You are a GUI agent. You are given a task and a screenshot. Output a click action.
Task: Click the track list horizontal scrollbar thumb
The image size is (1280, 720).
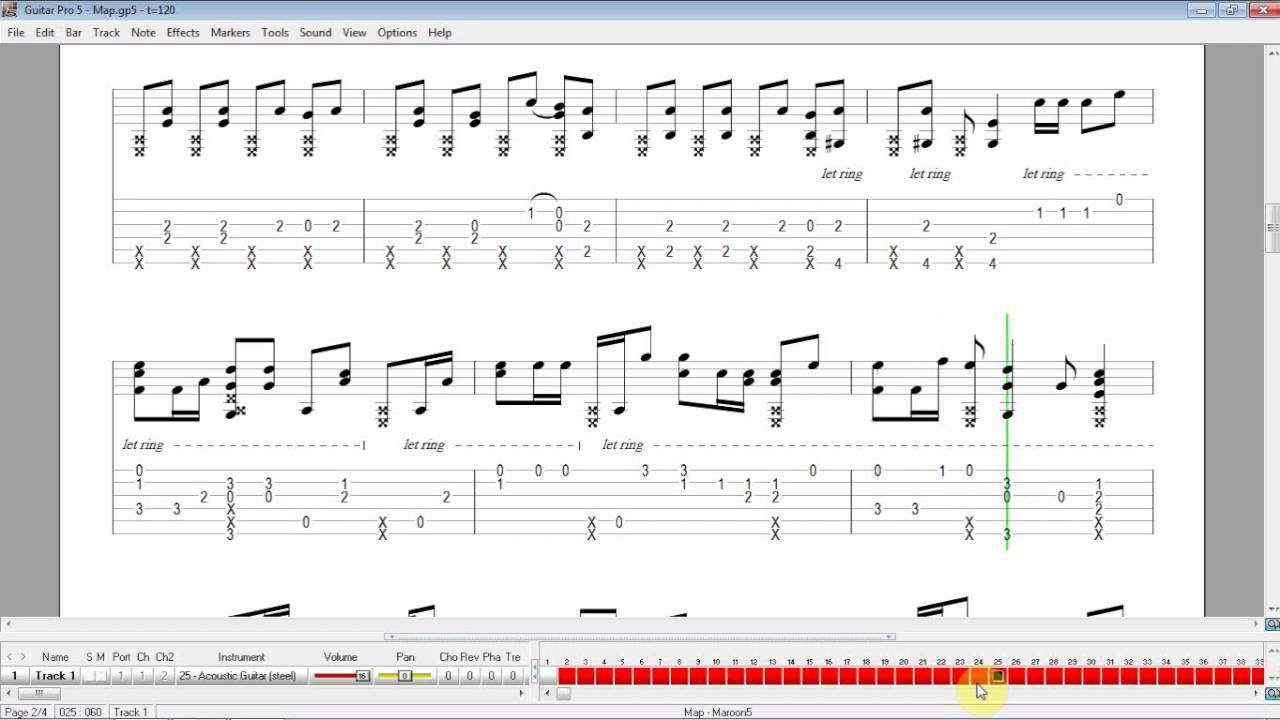(x=39, y=693)
